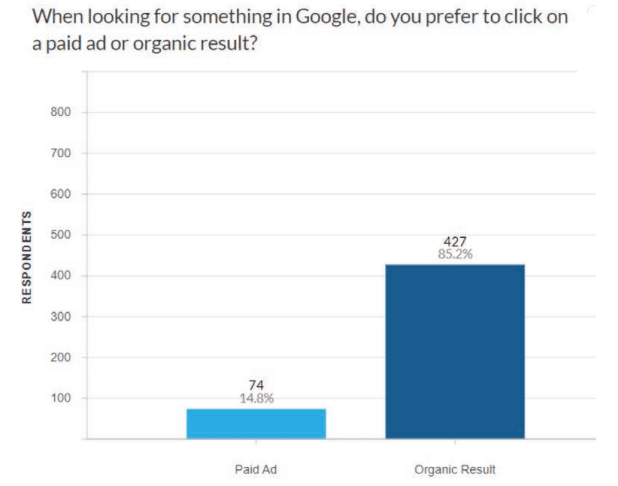
Task: Click the 74 value above the bar
Action: 255,386
